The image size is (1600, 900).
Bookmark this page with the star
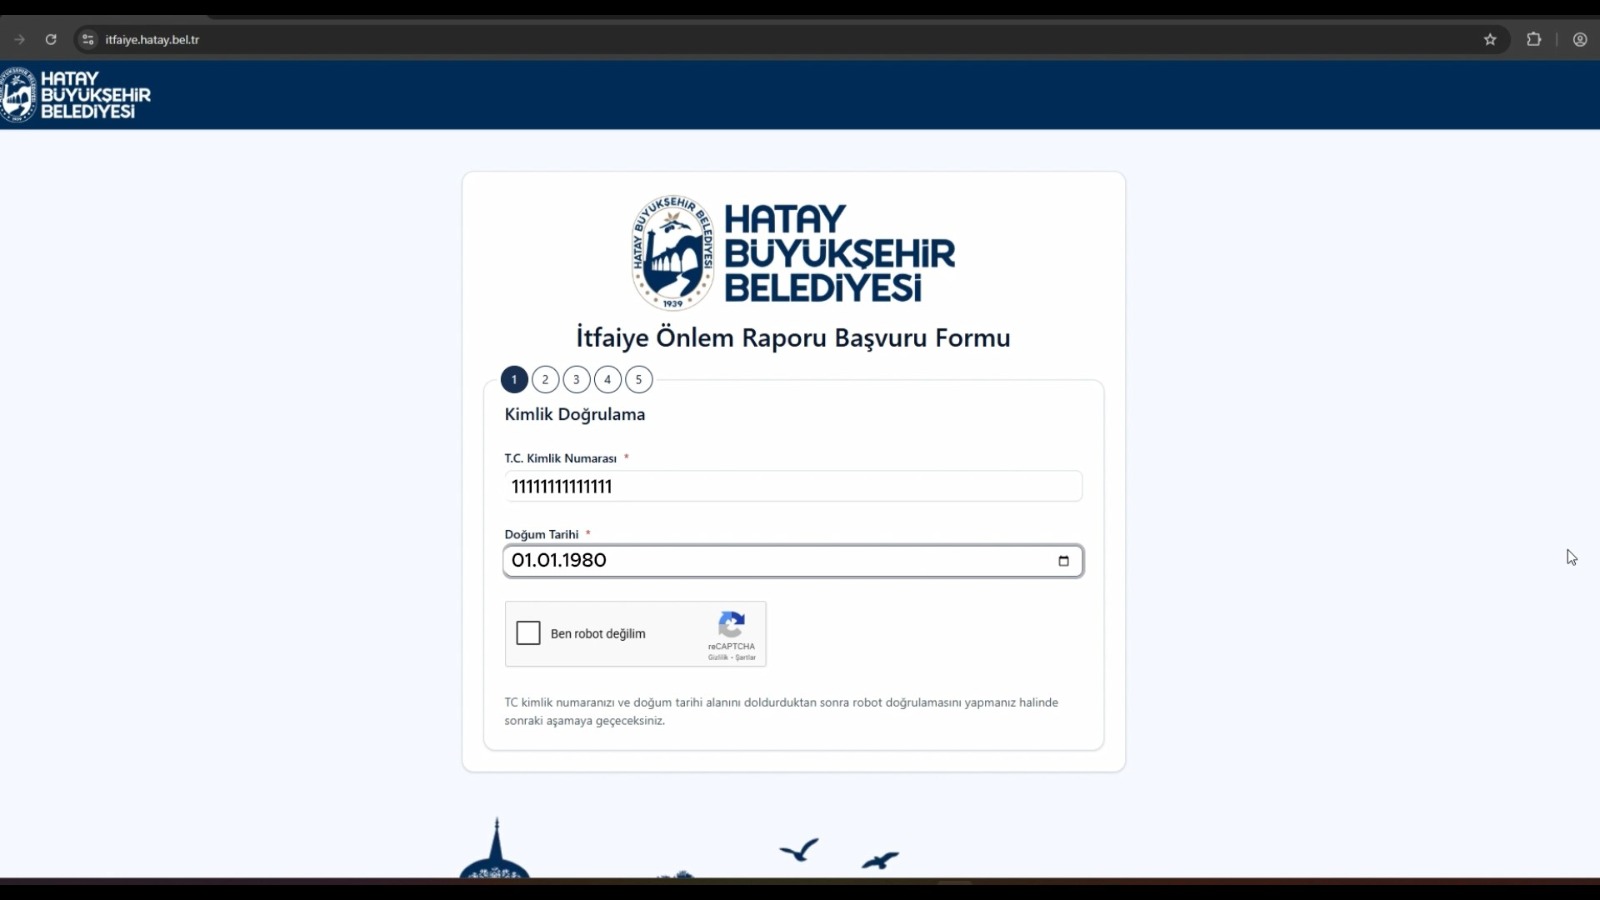[1490, 40]
